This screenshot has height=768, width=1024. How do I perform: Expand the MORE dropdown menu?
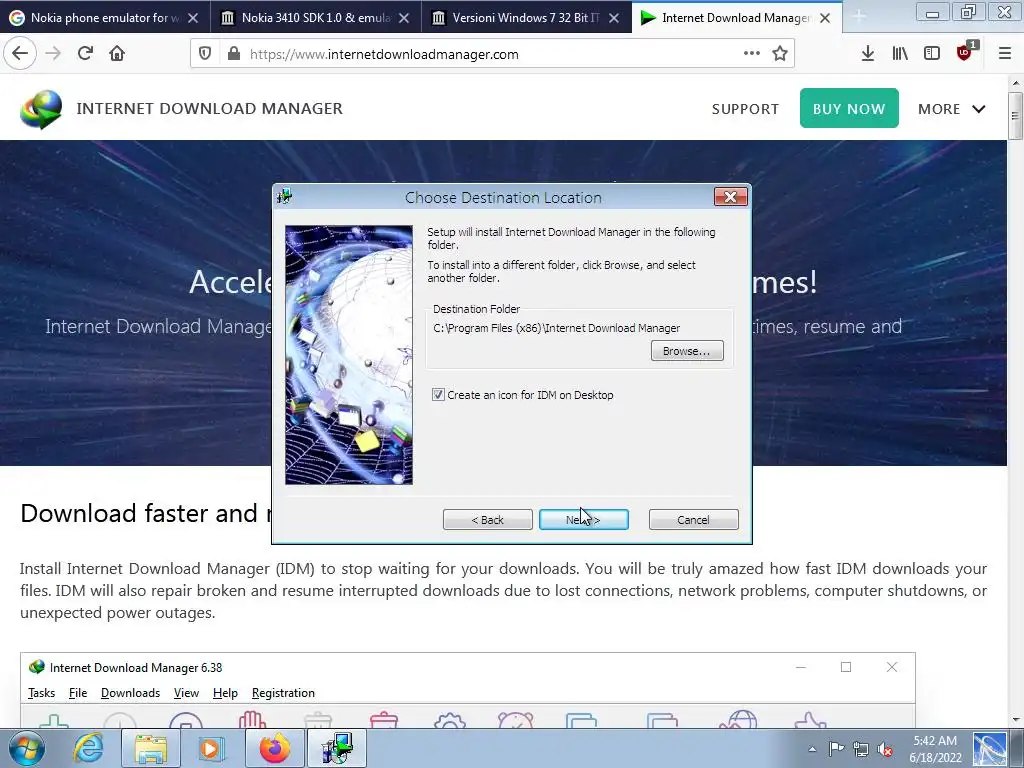coord(952,109)
